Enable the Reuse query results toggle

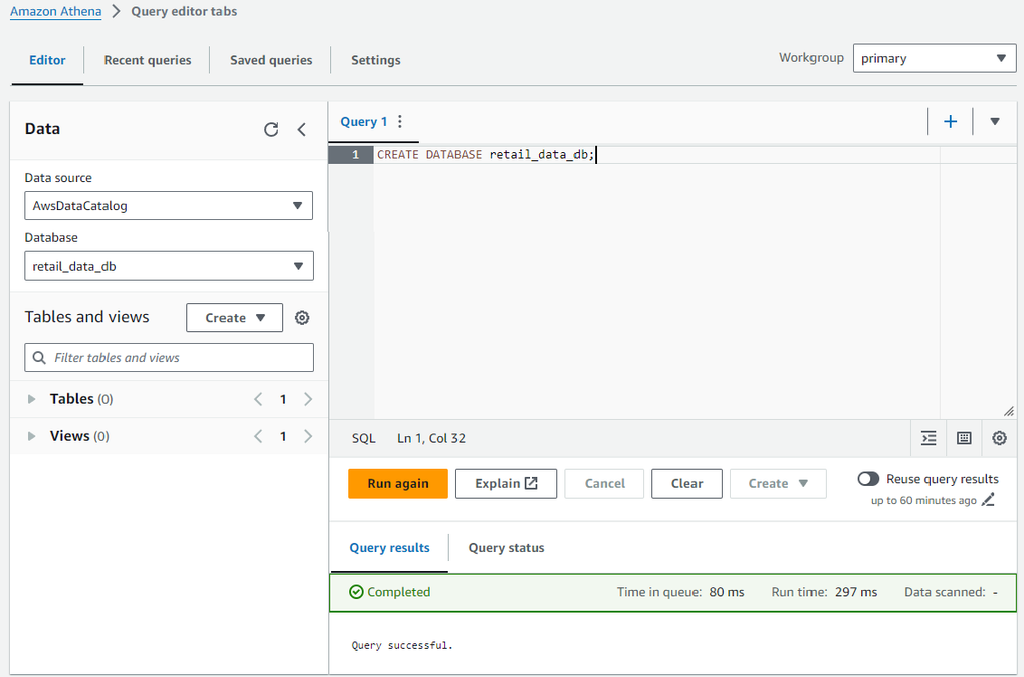[867, 478]
